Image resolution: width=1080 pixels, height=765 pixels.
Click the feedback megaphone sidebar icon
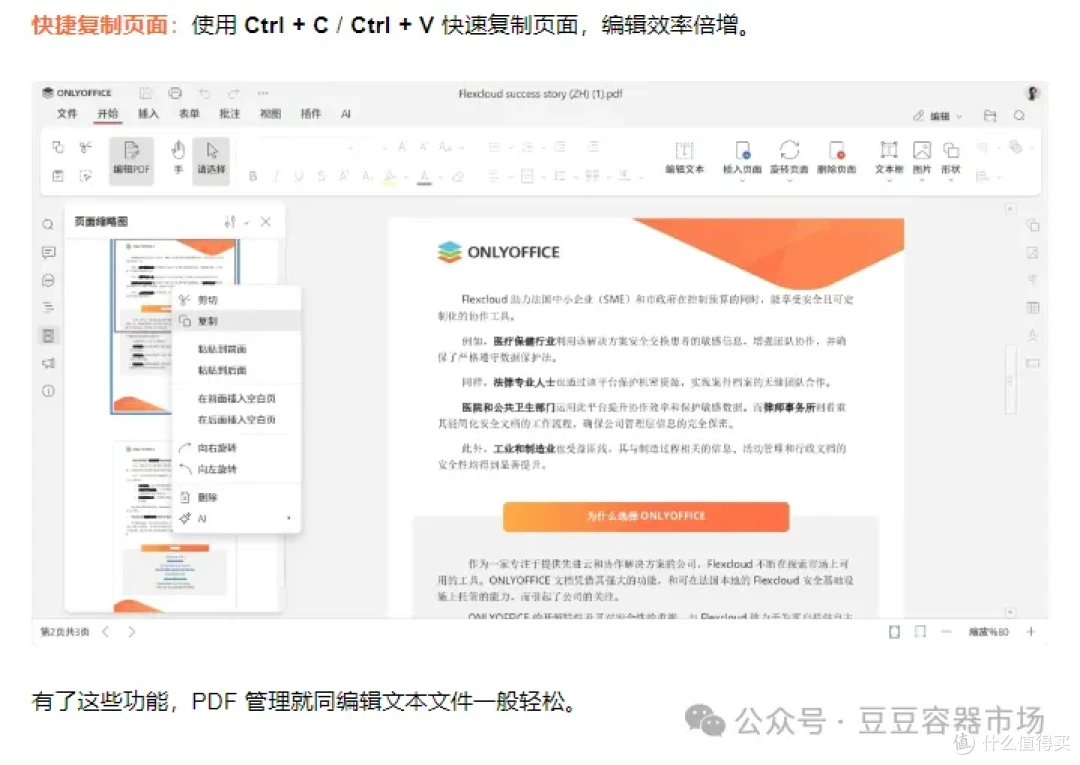coord(48,363)
